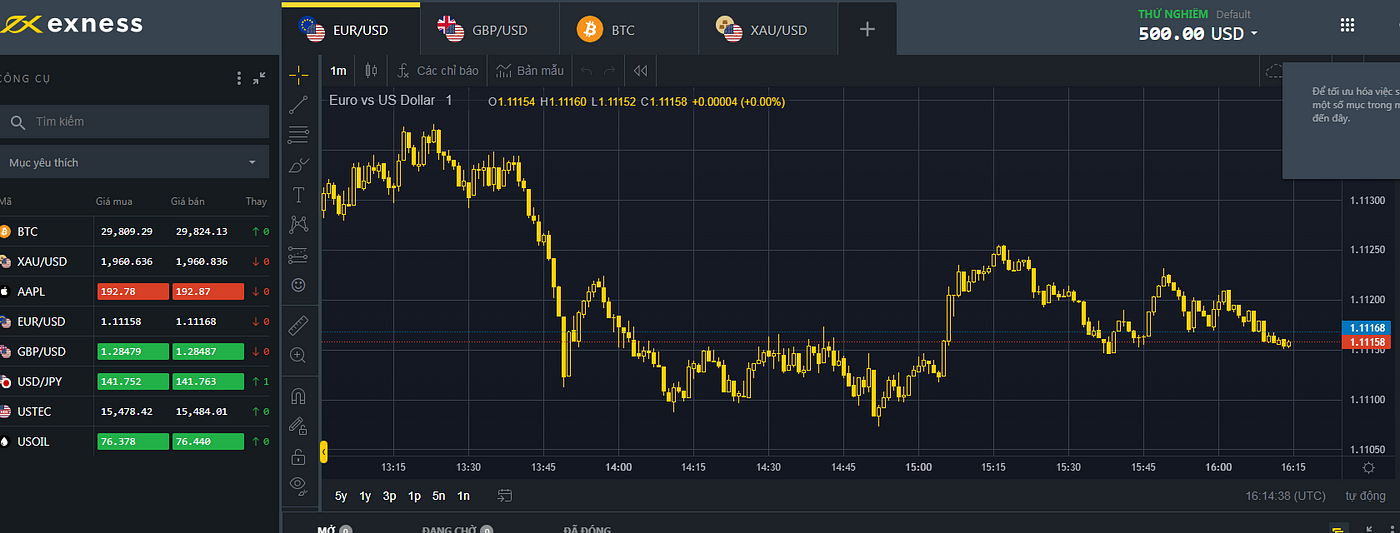This screenshot has width=1400, height=533.
Task: Toggle stay in drawing mode pencil-lock
Action: coord(298,426)
